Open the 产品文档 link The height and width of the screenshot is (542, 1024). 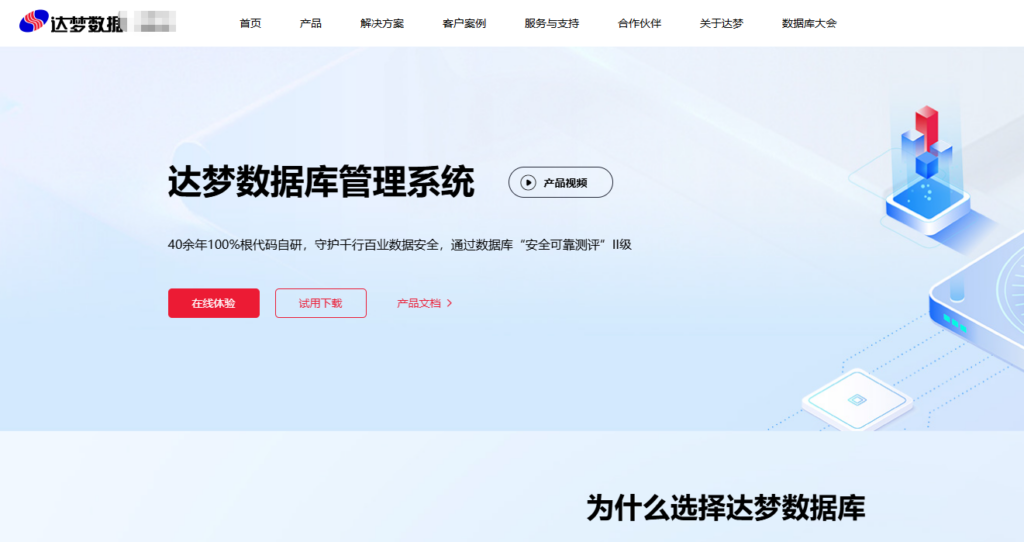tap(424, 303)
